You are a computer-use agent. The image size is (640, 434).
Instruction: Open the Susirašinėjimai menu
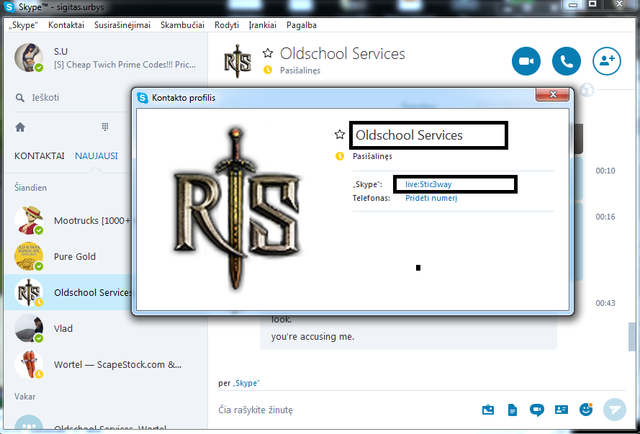tap(122, 25)
